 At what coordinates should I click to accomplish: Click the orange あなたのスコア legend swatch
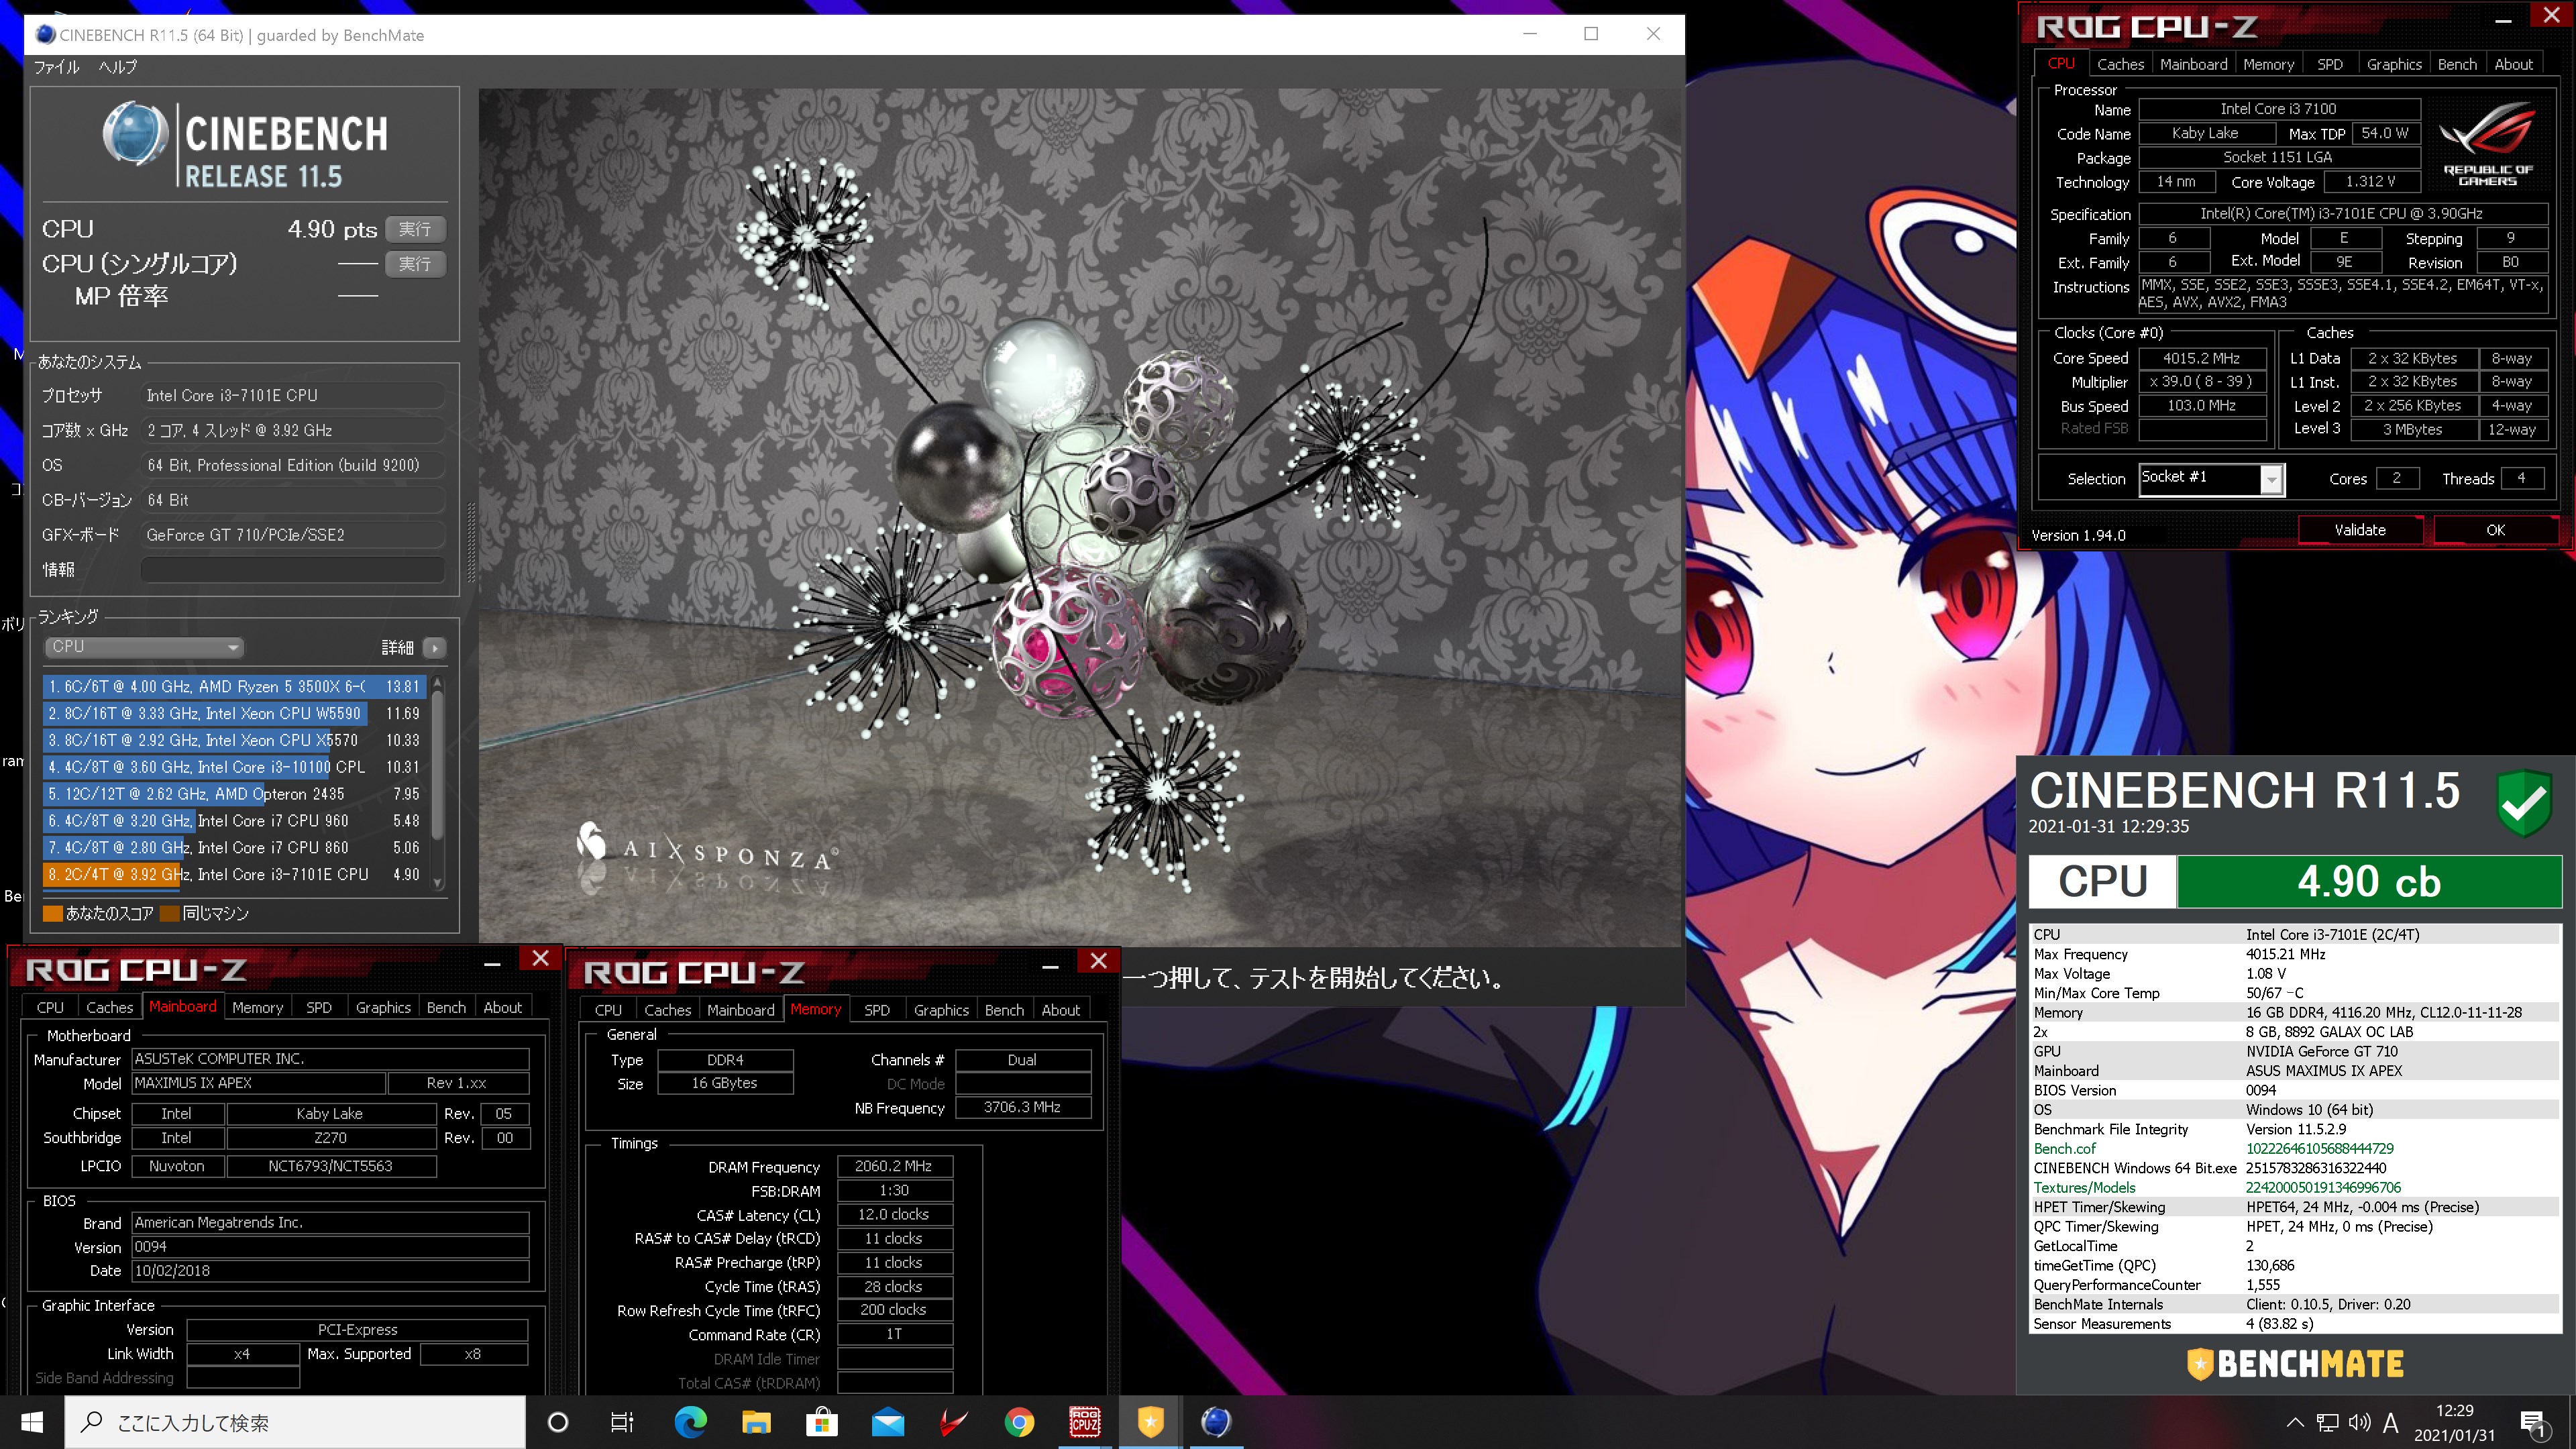53,913
